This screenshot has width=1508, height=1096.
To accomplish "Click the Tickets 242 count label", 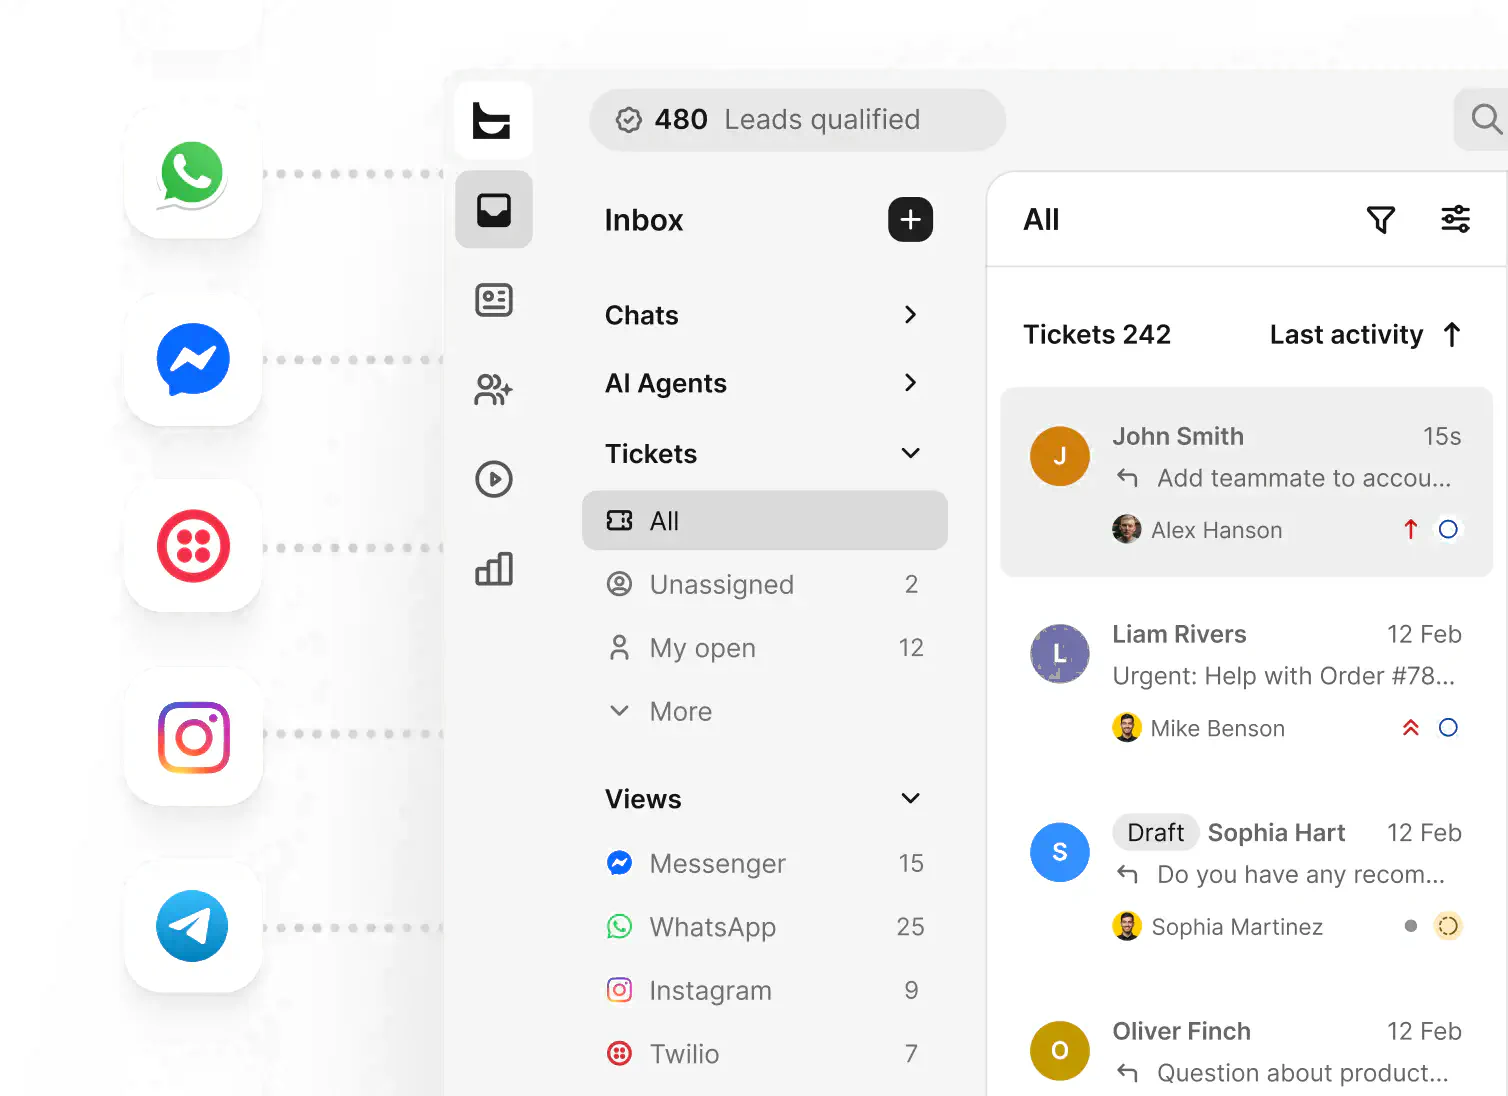I will tap(1096, 334).
